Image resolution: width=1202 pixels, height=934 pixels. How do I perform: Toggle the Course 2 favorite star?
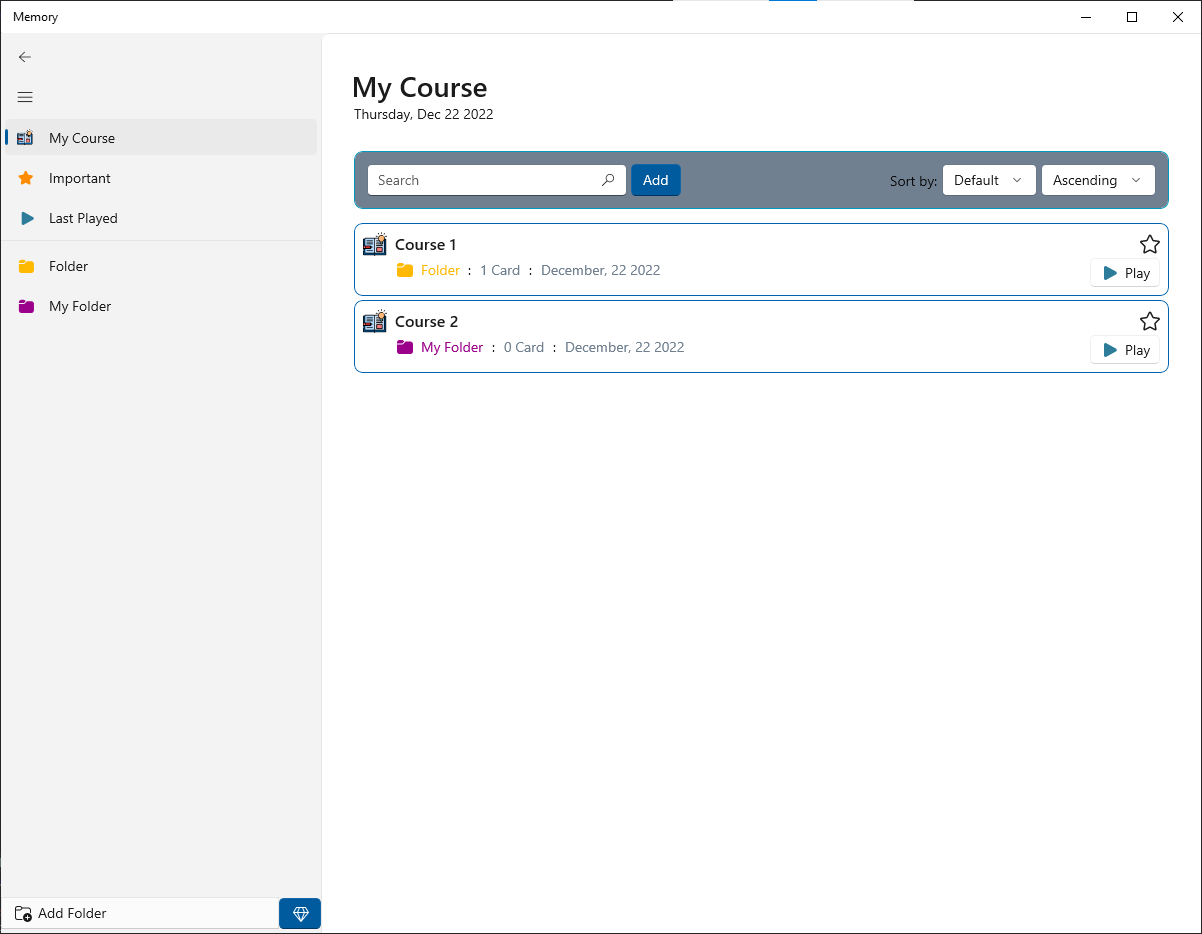pyautogui.click(x=1150, y=321)
